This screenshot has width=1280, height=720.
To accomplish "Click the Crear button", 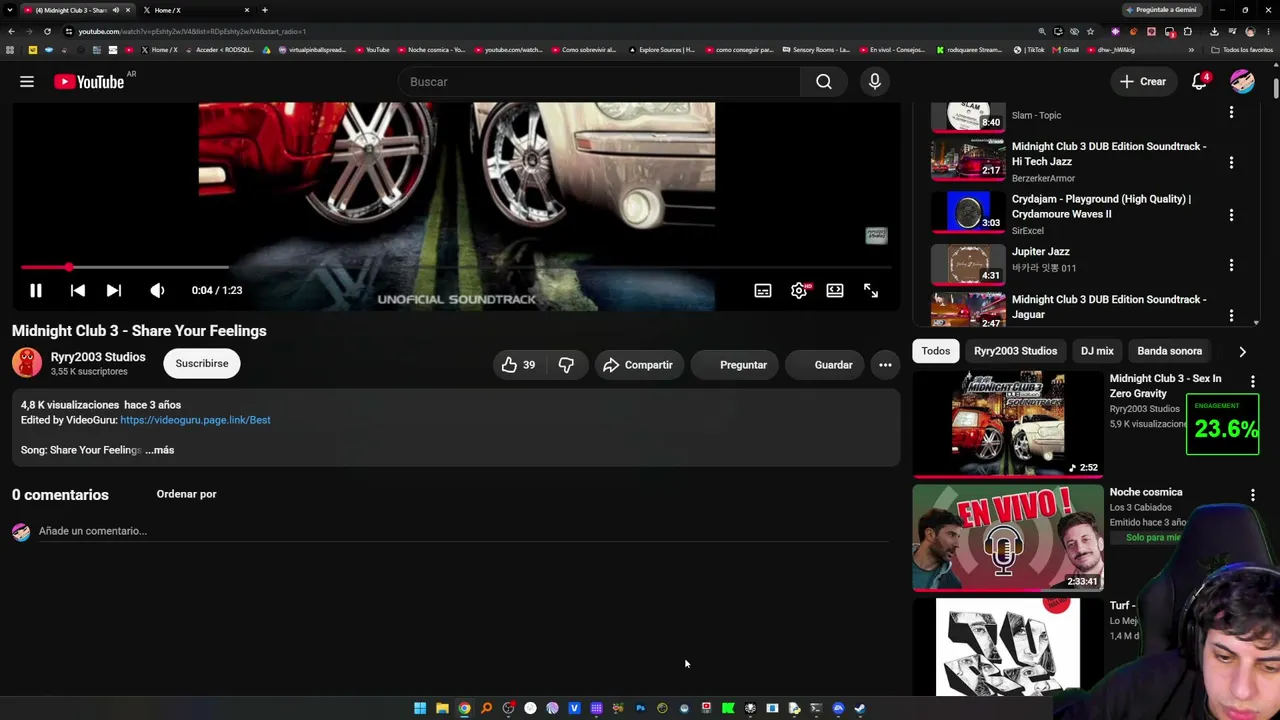I will (1143, 82).
